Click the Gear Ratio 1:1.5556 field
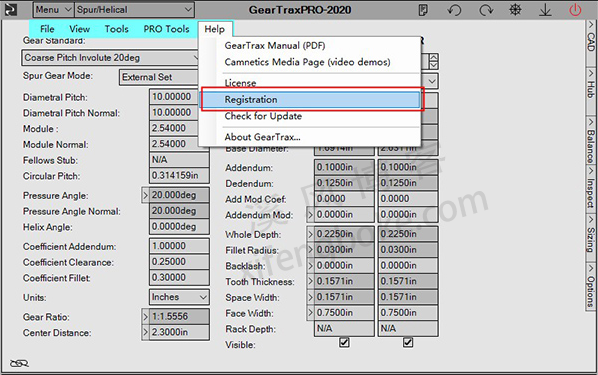 (179, 316)
